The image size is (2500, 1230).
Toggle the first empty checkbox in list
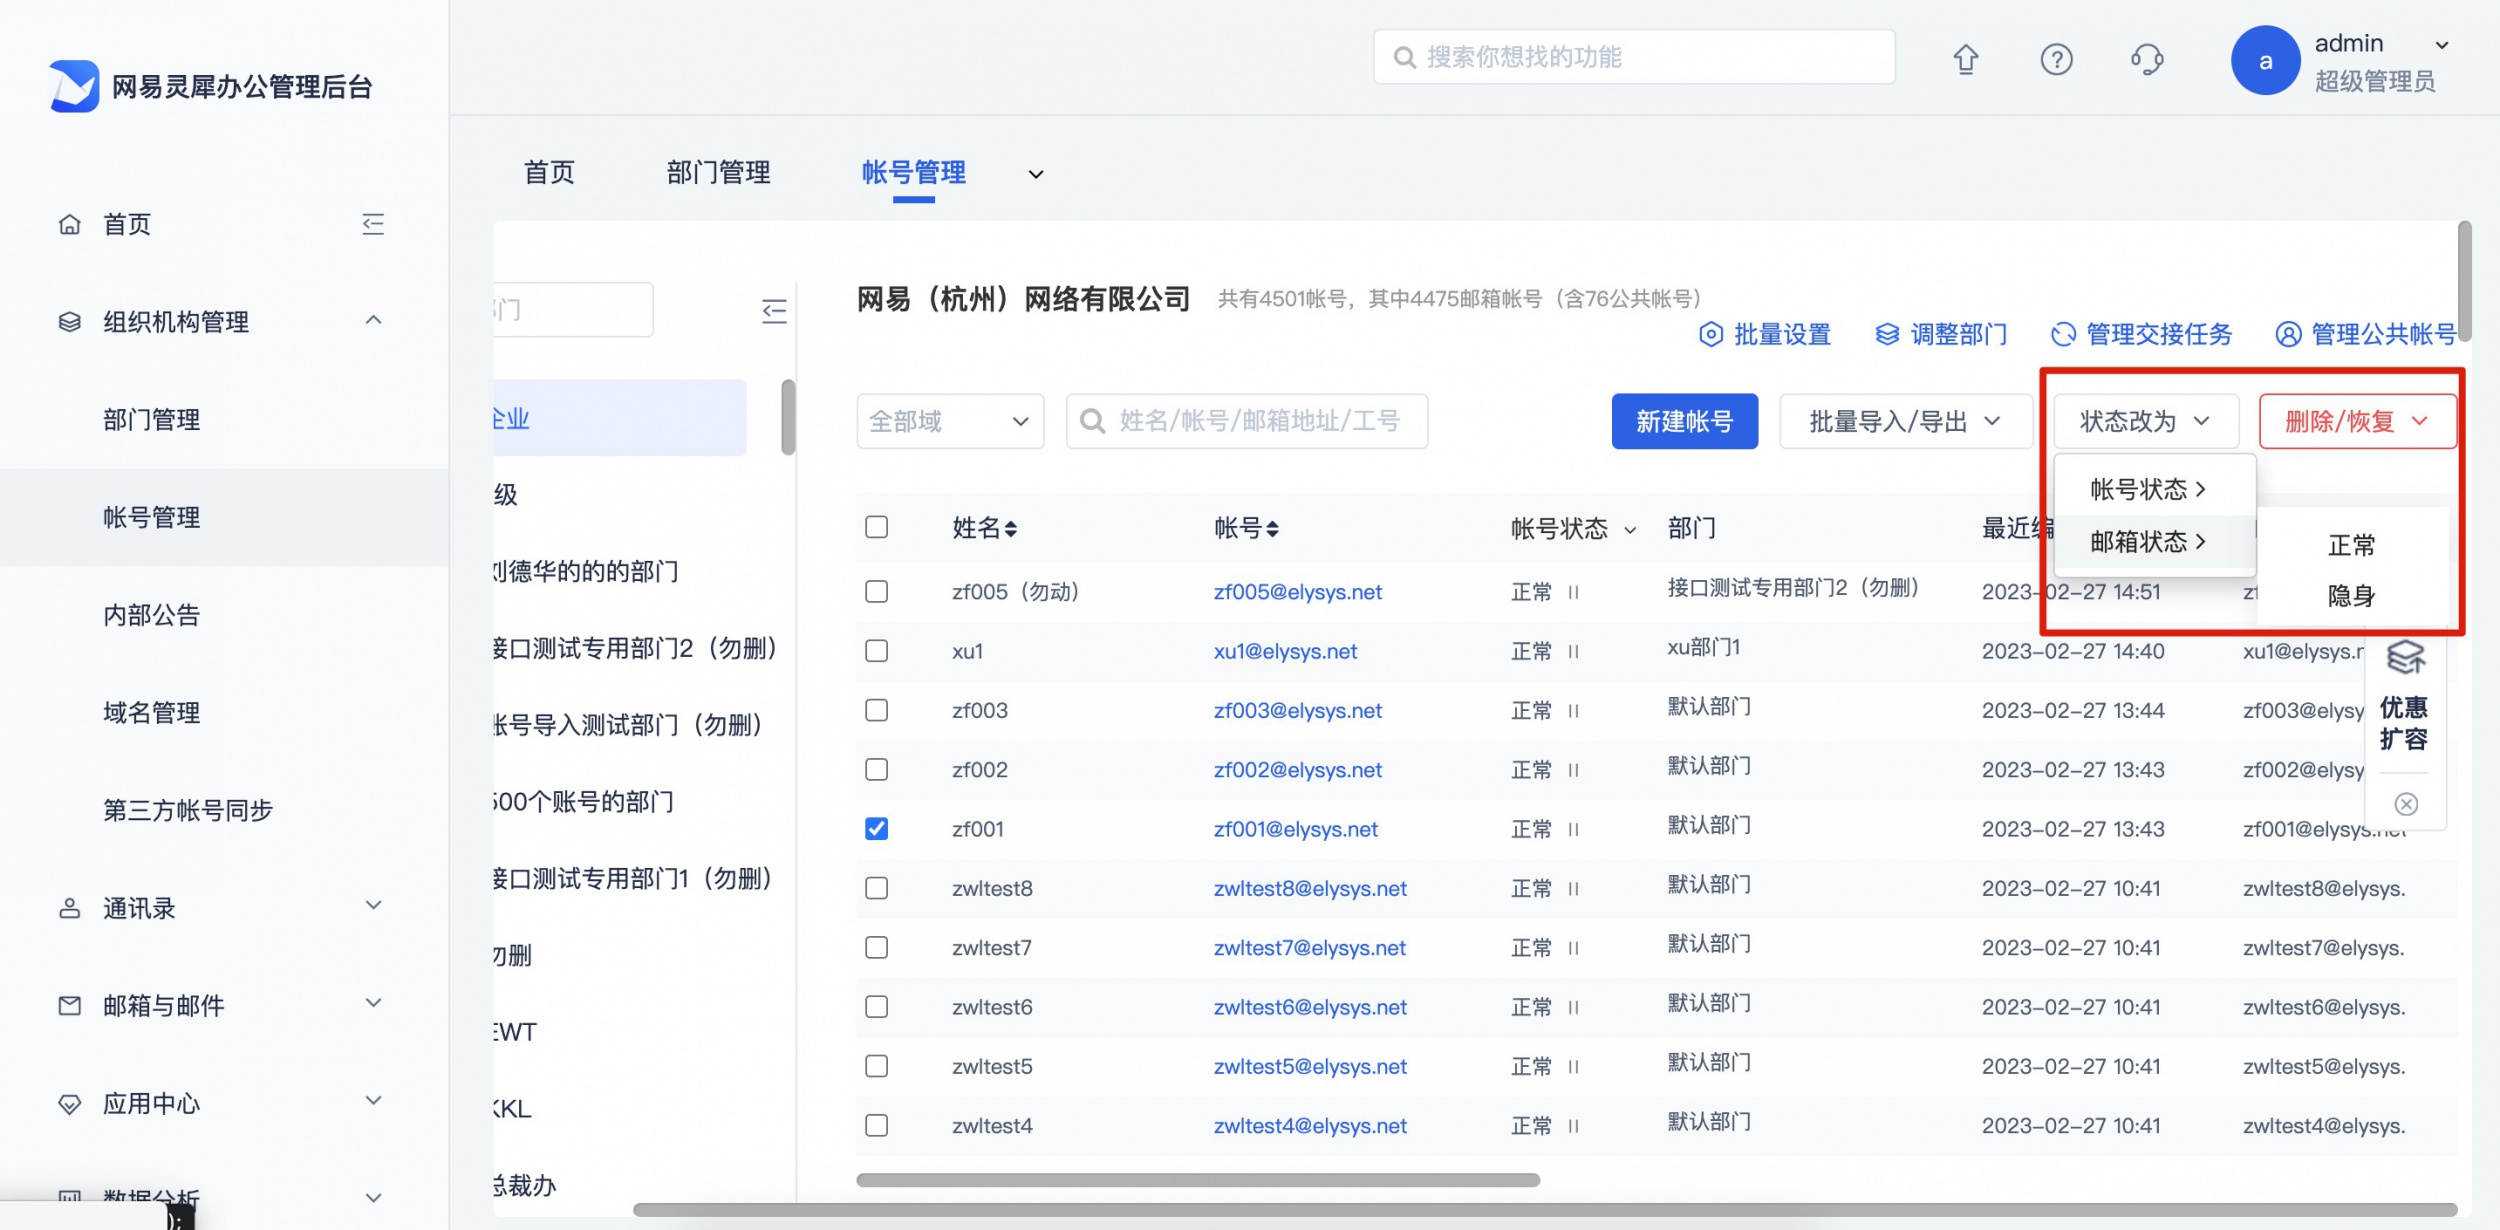point(875,590)
